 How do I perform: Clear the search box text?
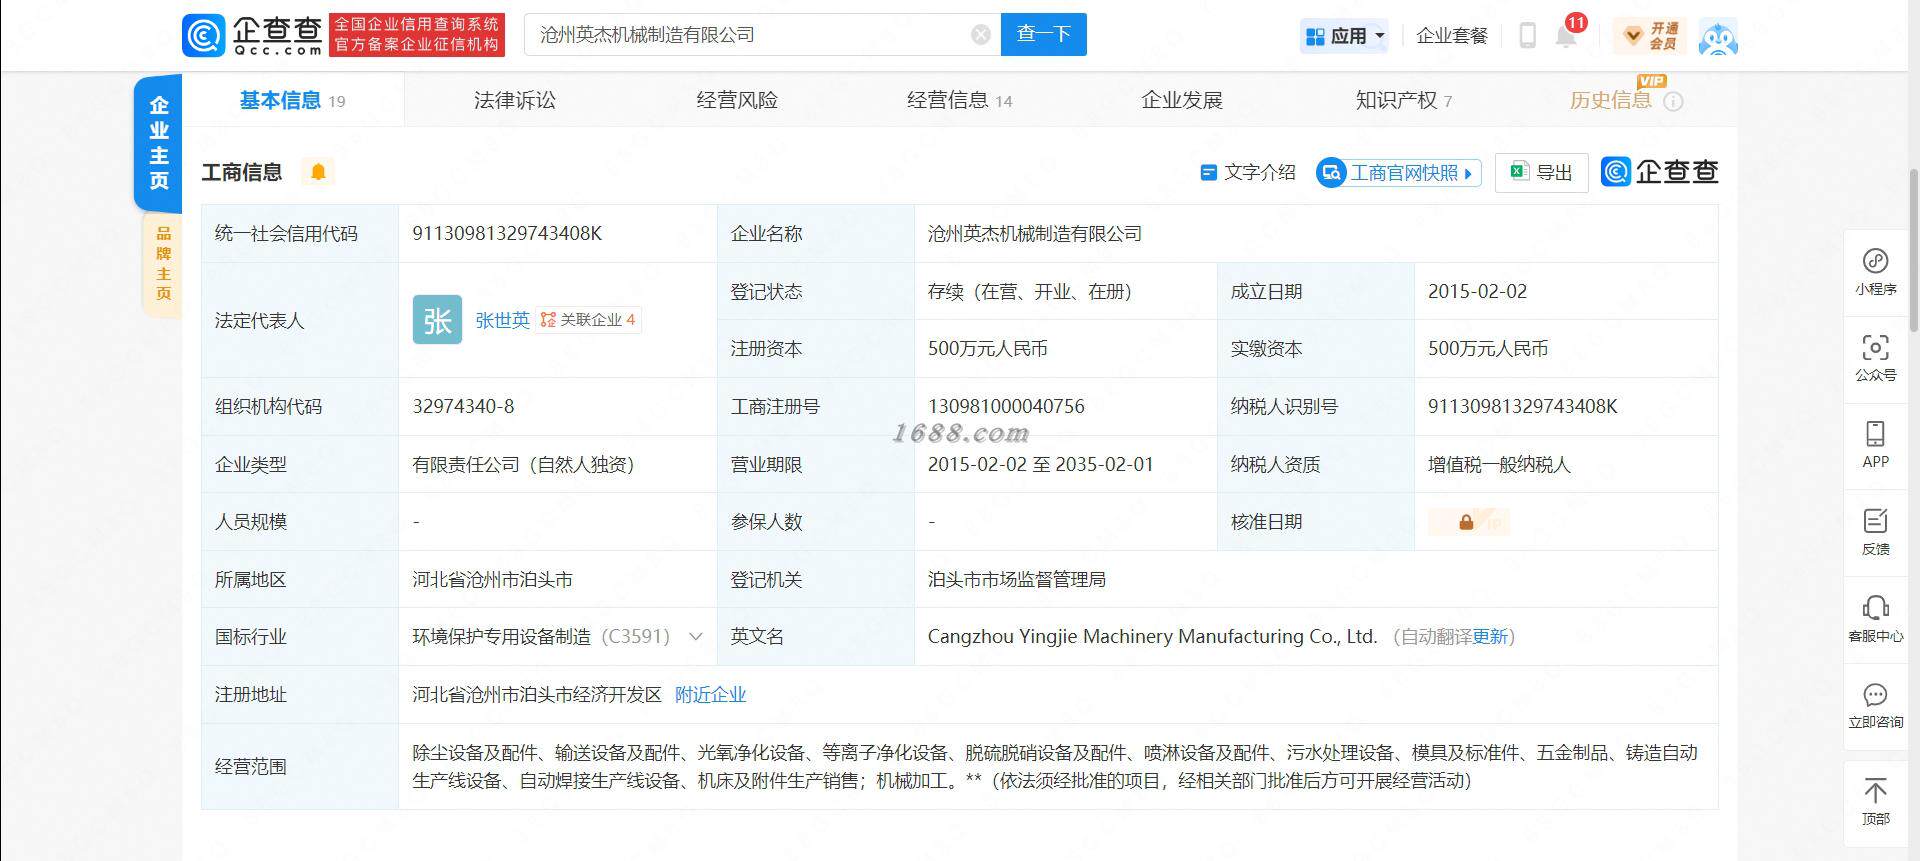point(981,35)
